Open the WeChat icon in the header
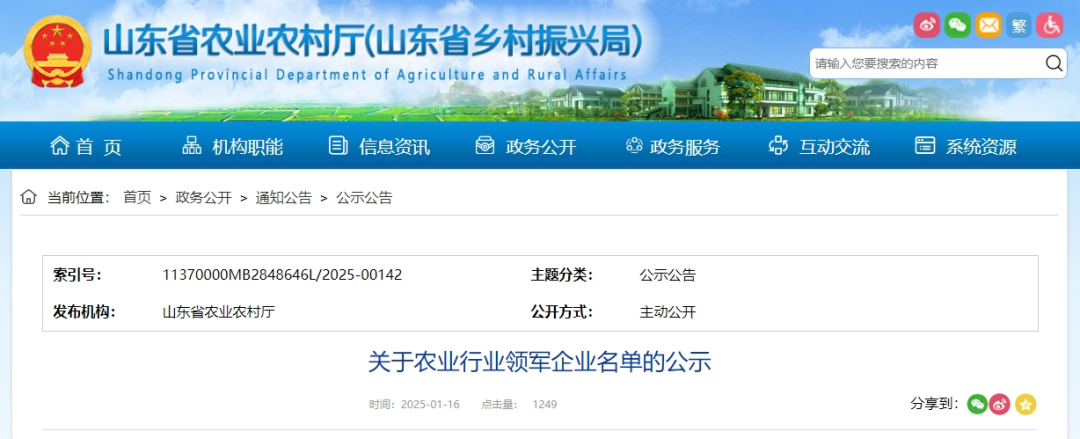This screenshot has height=439, width=1080. pos(957,25)
